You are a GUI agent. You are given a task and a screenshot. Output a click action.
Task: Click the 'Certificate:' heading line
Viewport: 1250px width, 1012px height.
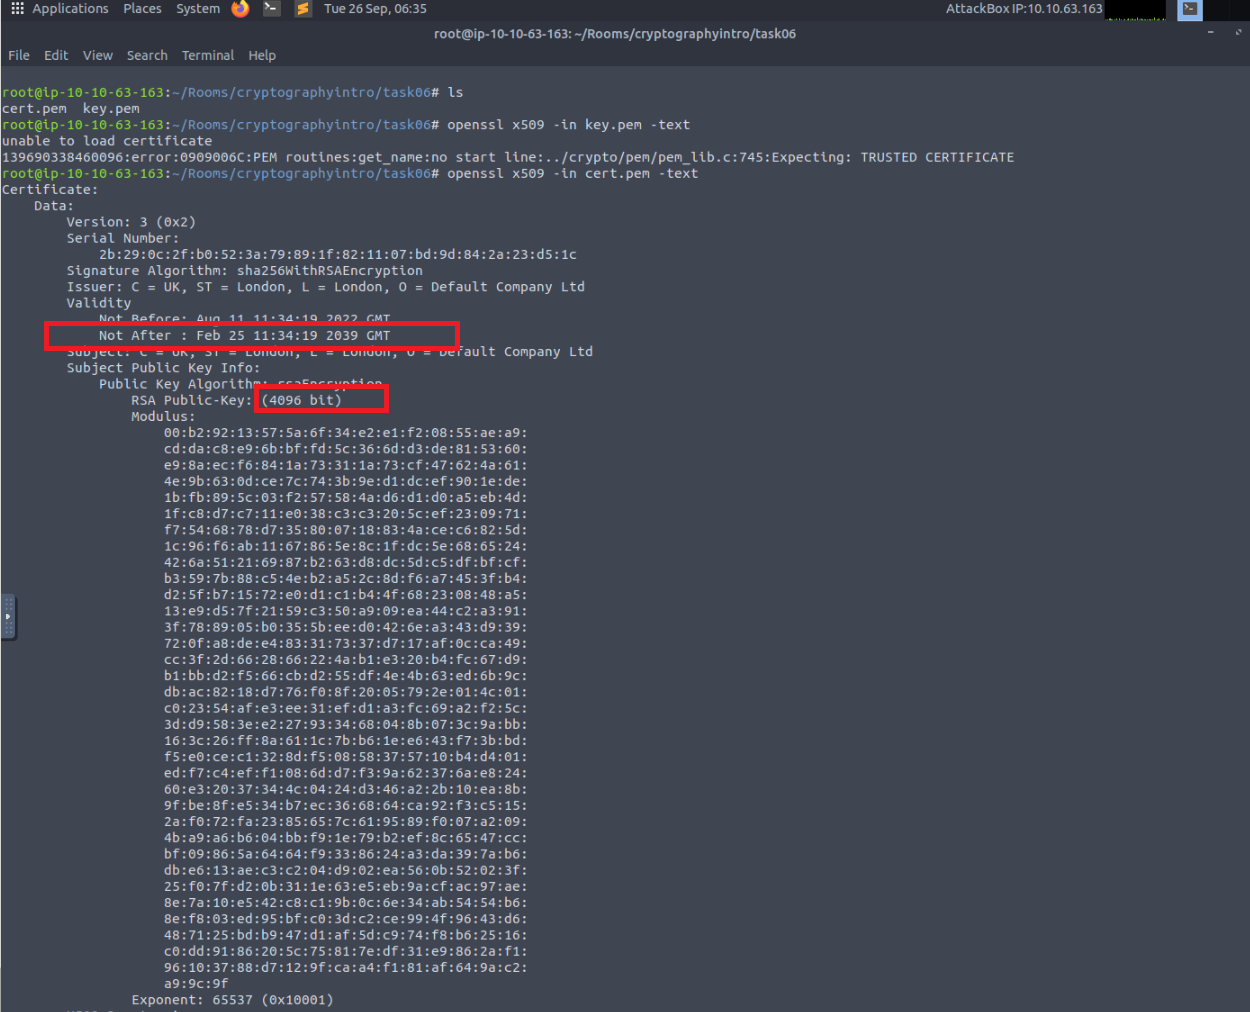tap(50, 189)
